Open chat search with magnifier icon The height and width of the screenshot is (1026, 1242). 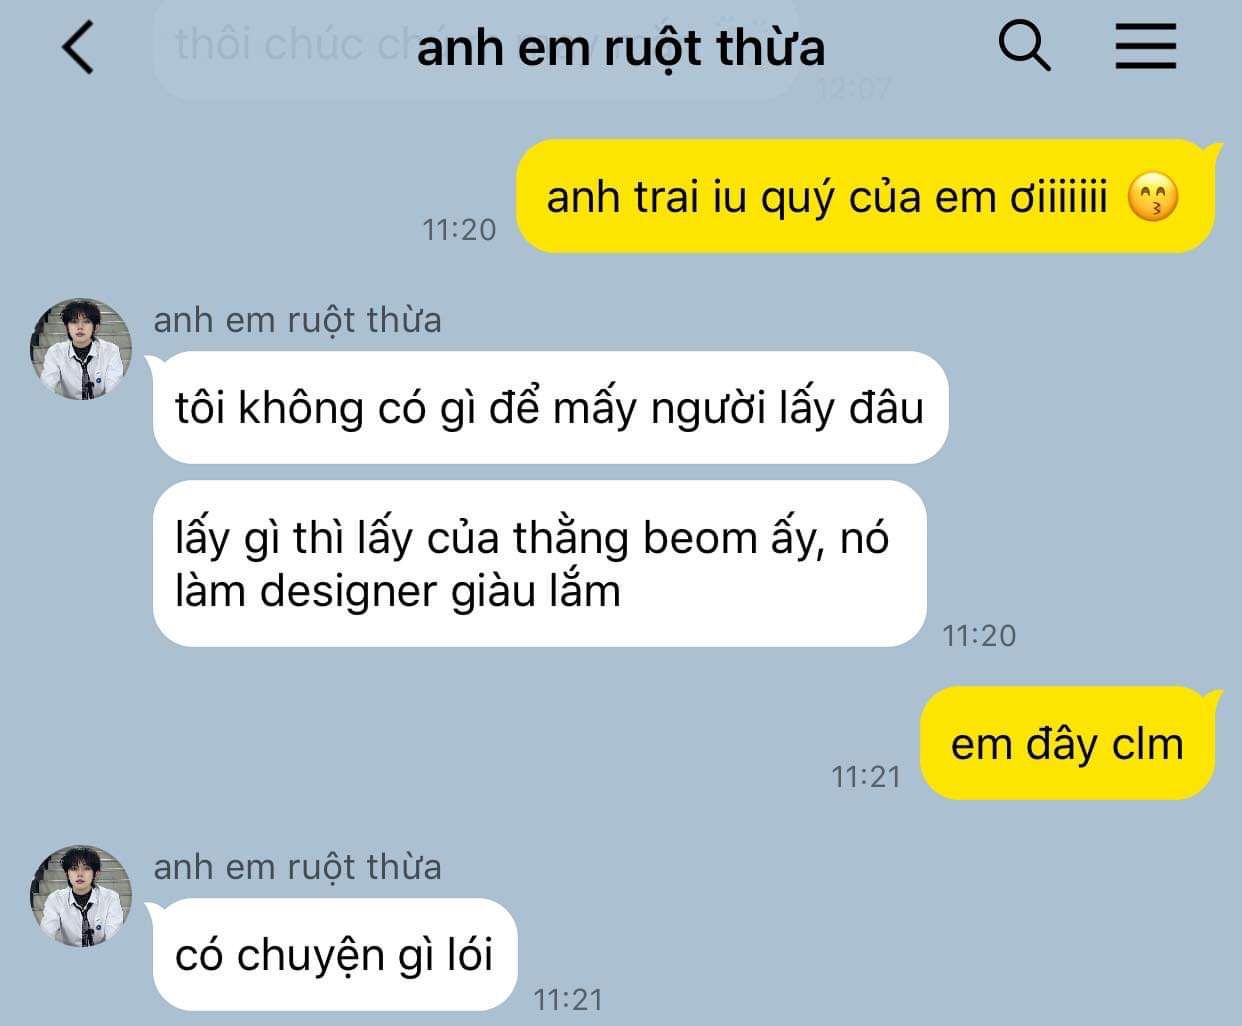click(1025, 46)
